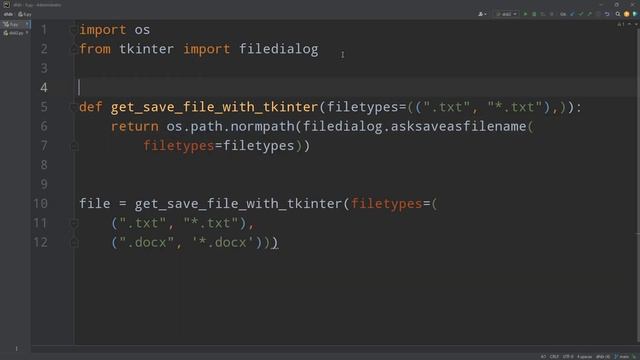Click the Git push arrow icon
The height and width of the screenshot is (360, 640).
click(x=589, y=14)
